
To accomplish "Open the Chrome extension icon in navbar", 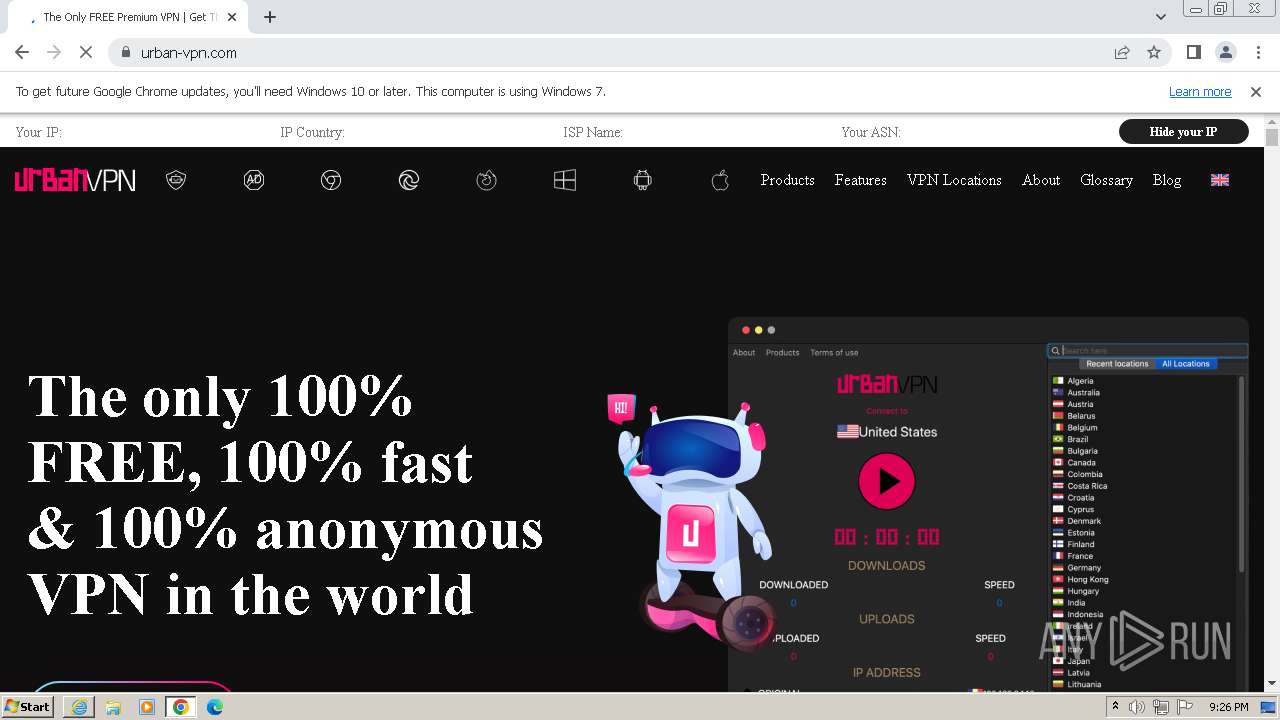I will pos(331,180).
